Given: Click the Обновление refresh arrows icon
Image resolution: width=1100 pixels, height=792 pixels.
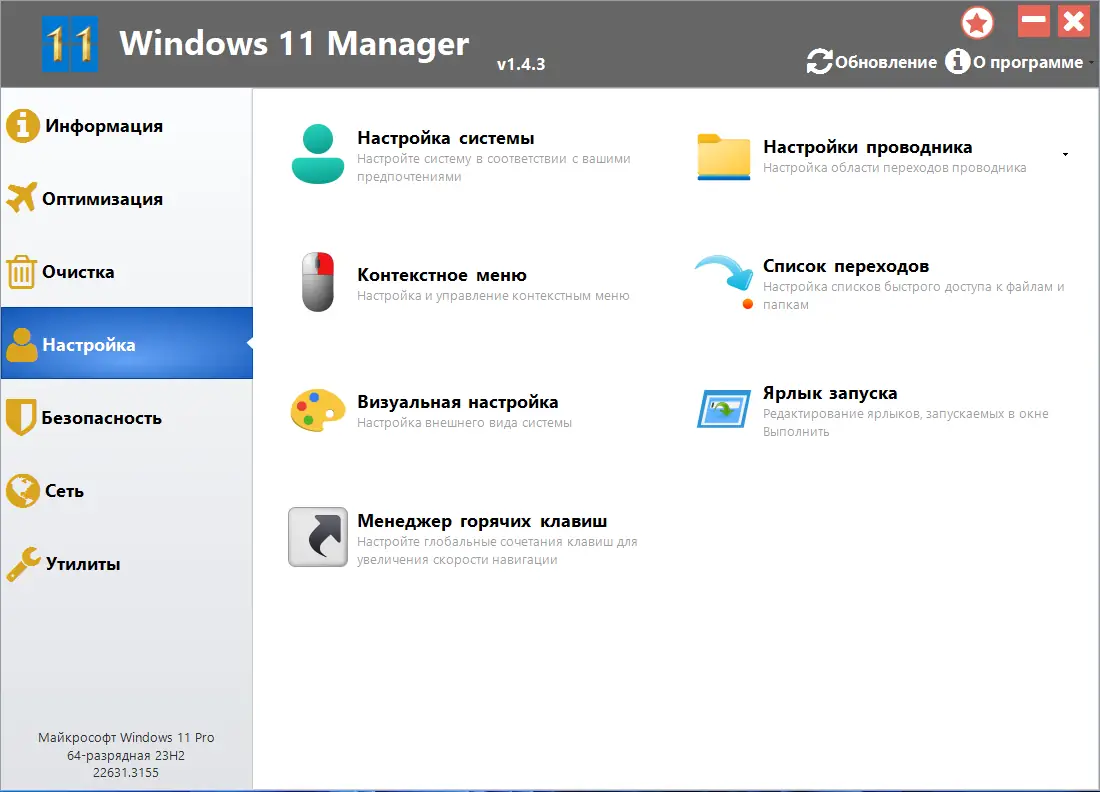Looking at the screenshot, I should pyautogui.click(x=819, y=62).
